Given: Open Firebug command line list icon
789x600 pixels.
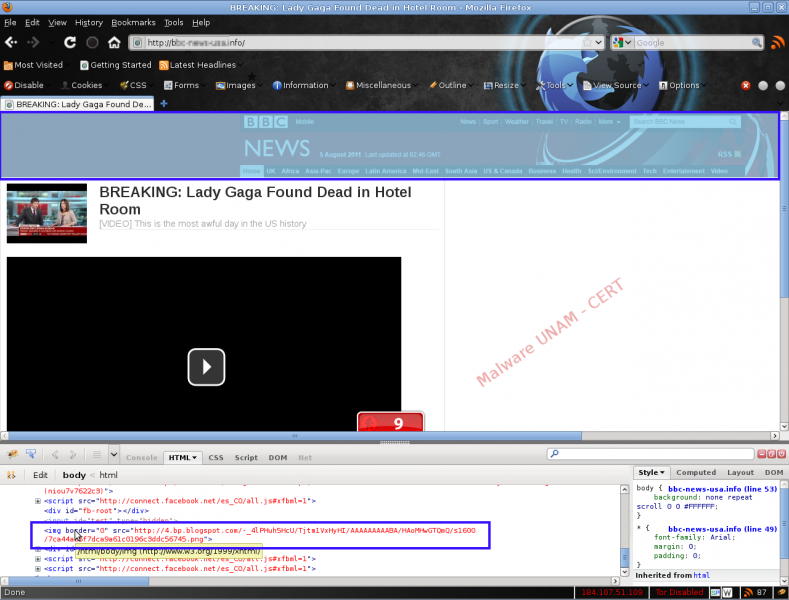Looking at the screenshot, I should pyautogui.click(x=97, y=455).
